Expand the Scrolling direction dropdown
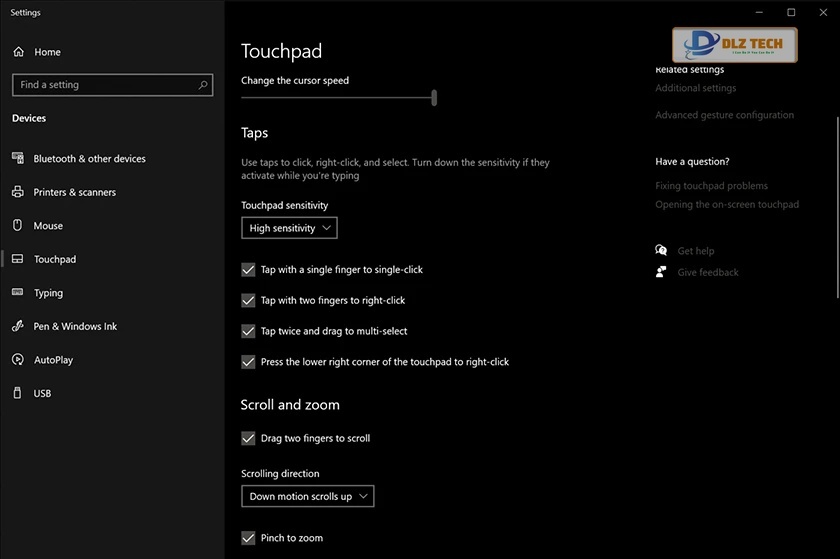This screenshot has width=840, height=559. [308, 496]
